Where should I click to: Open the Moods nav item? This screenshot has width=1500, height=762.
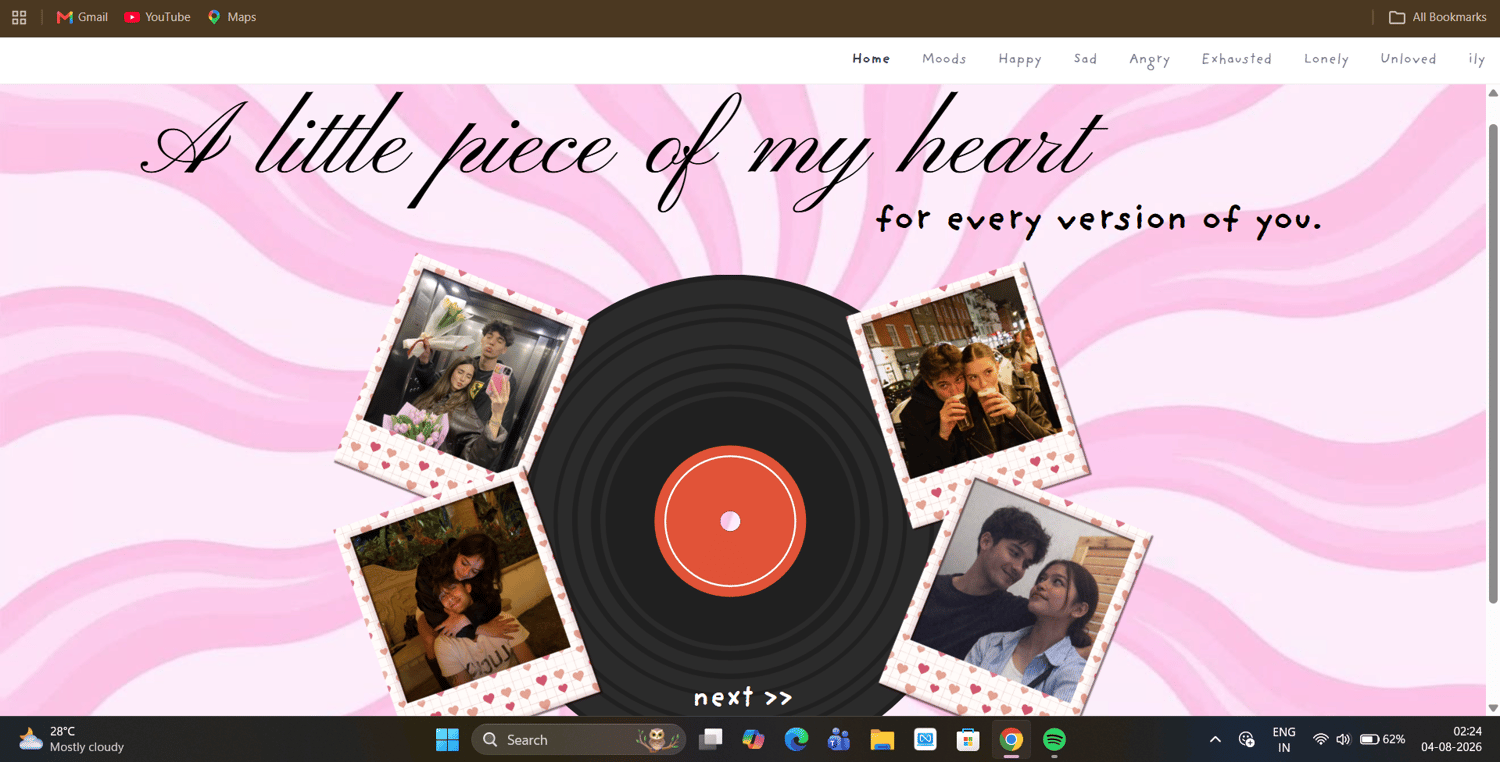tap(944, 59)
